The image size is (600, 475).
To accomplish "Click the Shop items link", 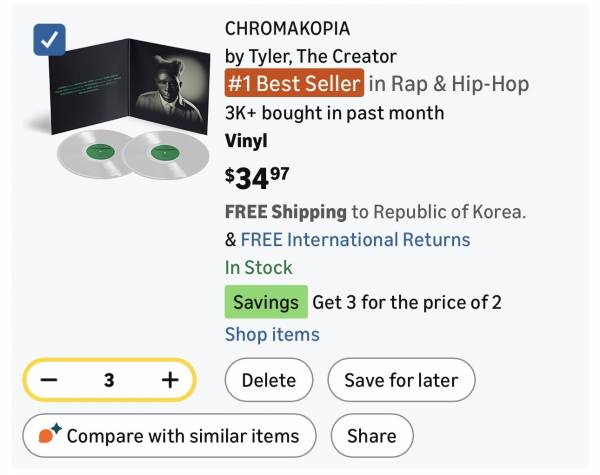I will point(272,334).
